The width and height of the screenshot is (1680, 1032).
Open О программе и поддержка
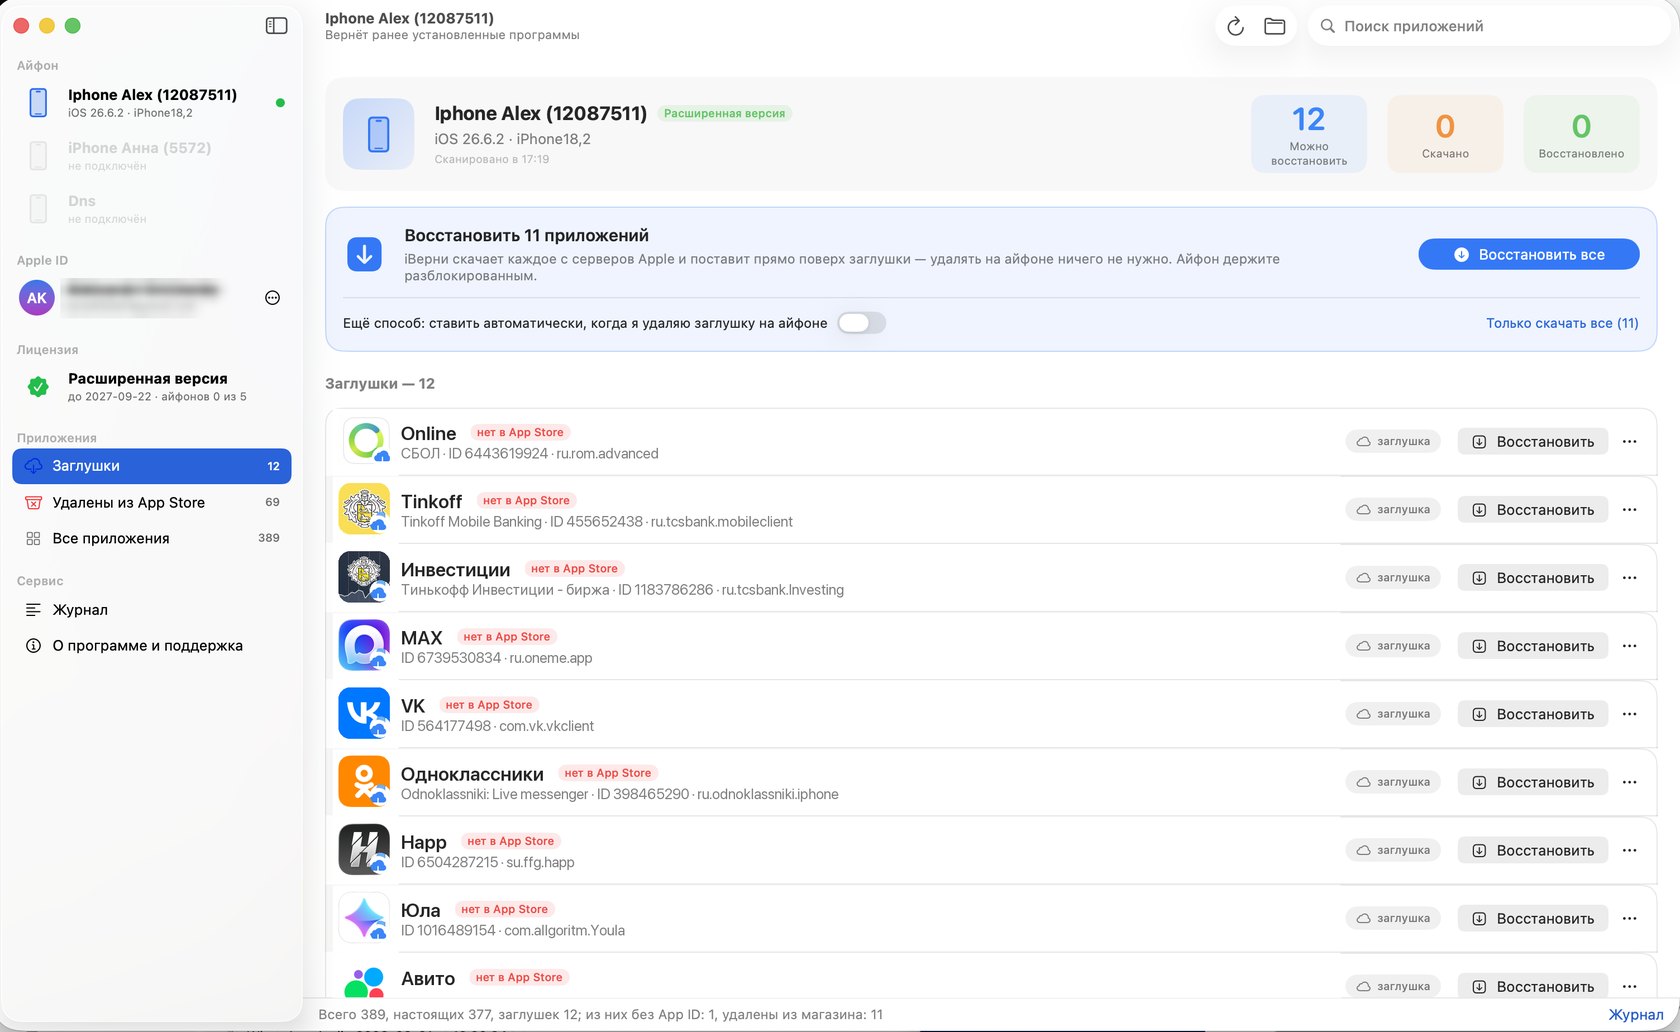click(x=152, y=646)
